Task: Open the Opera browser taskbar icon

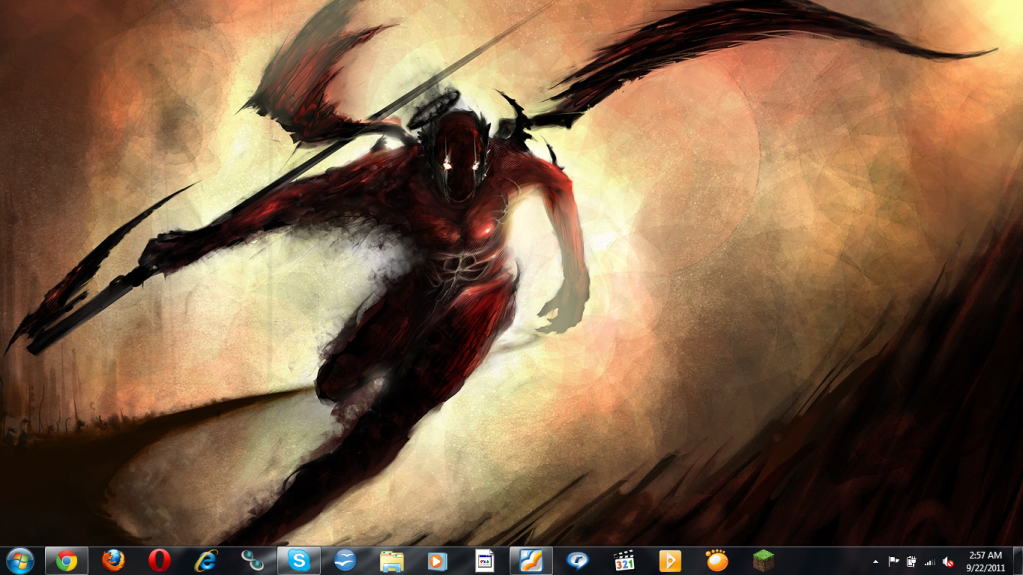Action: click(159, 561)
